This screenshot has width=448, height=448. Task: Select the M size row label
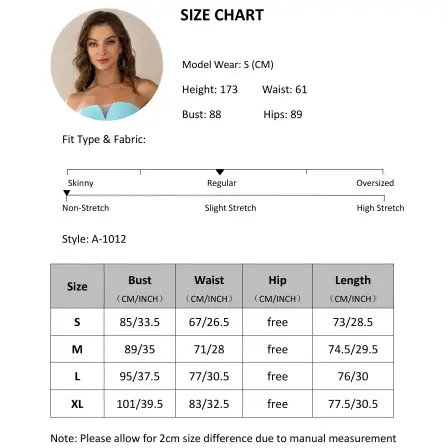pos(77,349)
